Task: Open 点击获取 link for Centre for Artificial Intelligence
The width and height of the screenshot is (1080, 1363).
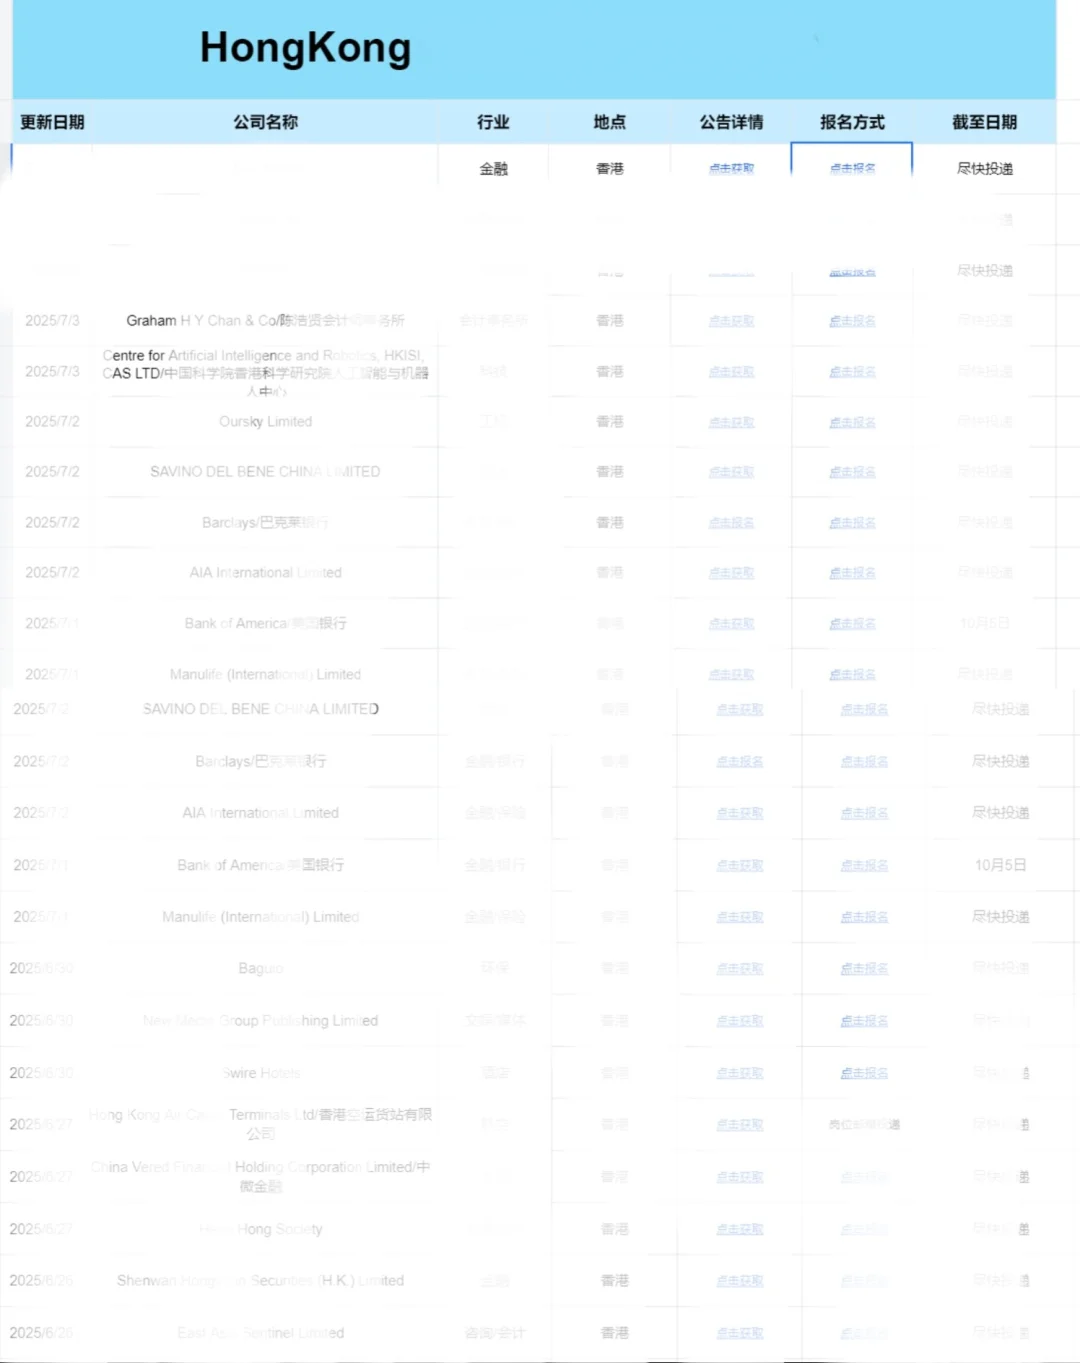Action: [x=731, y=372]
